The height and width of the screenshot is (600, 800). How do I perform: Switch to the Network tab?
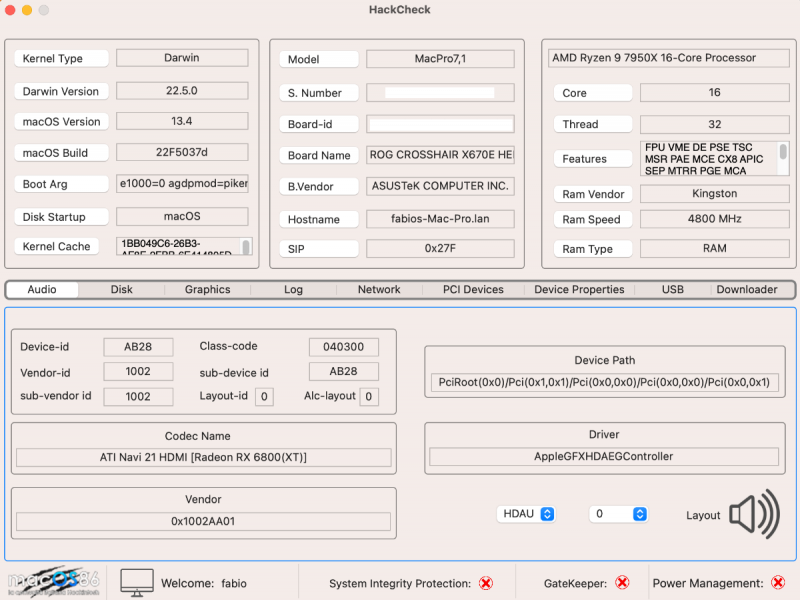[x=378, y=289]
